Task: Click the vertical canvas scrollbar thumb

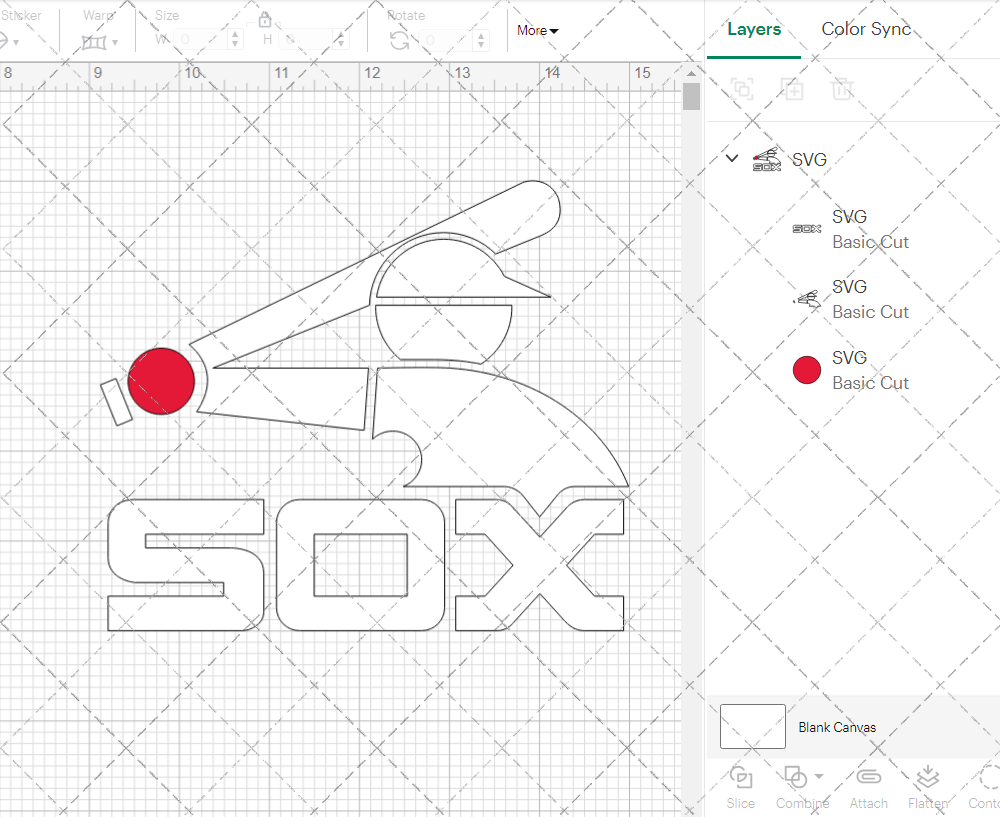Action: tap(691, 96)
